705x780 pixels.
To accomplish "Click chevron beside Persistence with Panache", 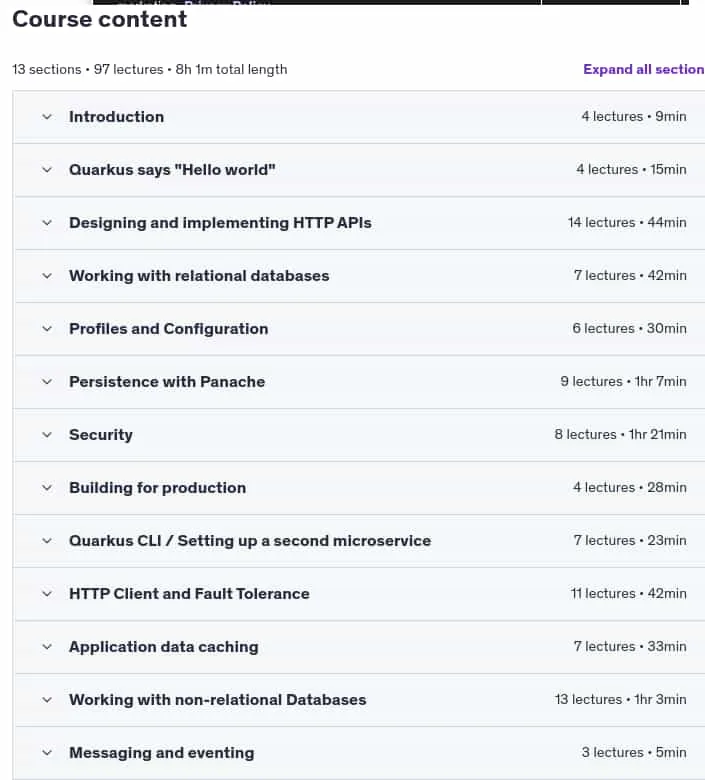I will [47, 382].
